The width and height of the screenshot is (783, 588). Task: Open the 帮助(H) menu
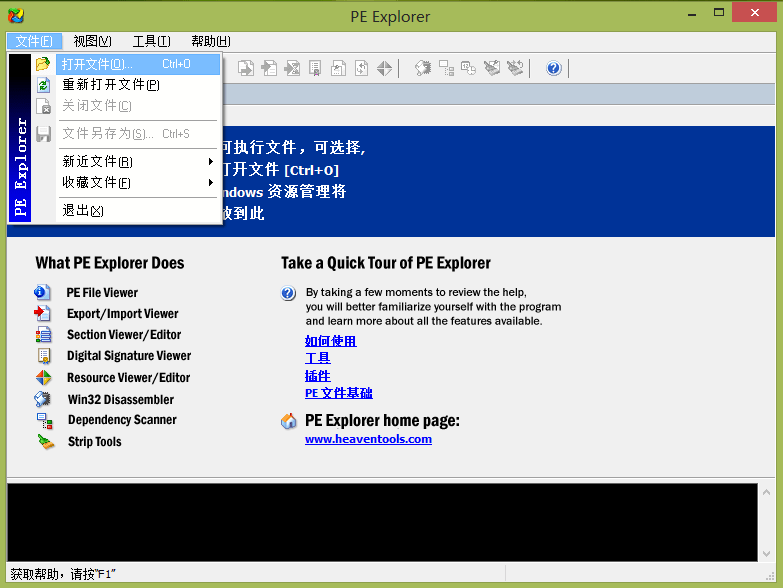click(211, 41)
